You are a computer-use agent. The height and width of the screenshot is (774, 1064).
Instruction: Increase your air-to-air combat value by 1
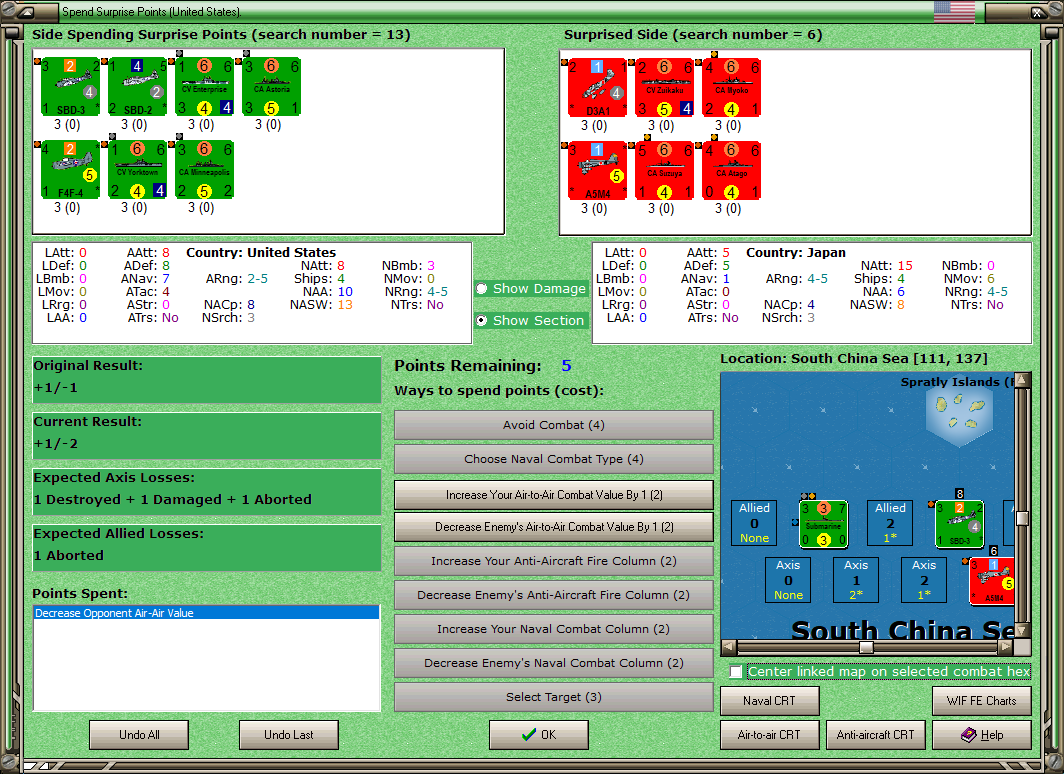coord(554,495)
